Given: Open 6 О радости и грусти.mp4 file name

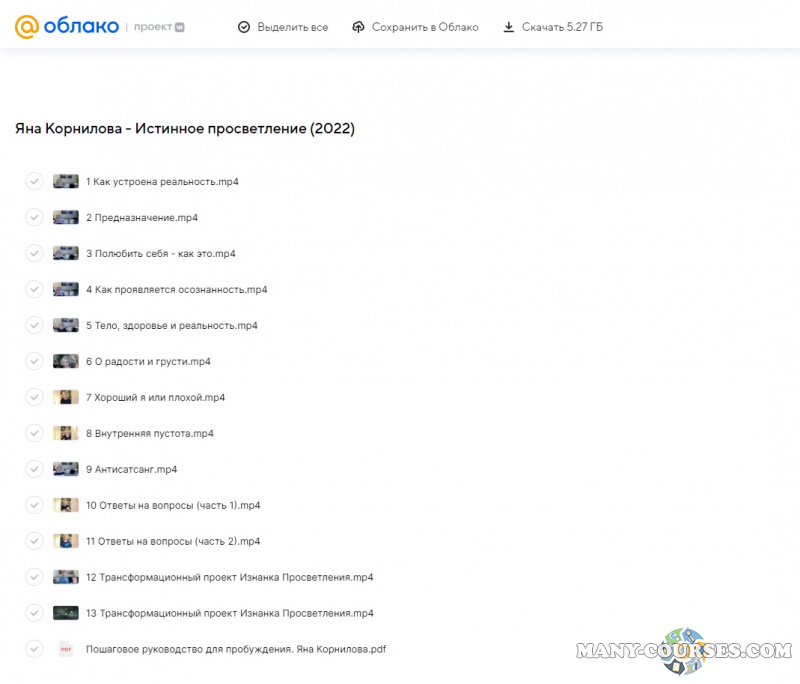Looking at the screenshot, I should pos(148,362).
